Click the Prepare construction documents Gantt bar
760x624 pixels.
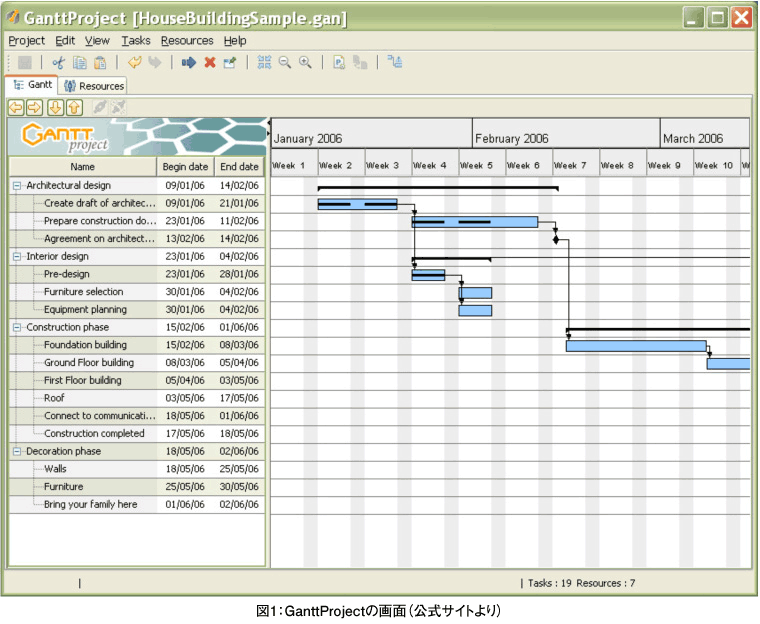(x=475, y=222)
